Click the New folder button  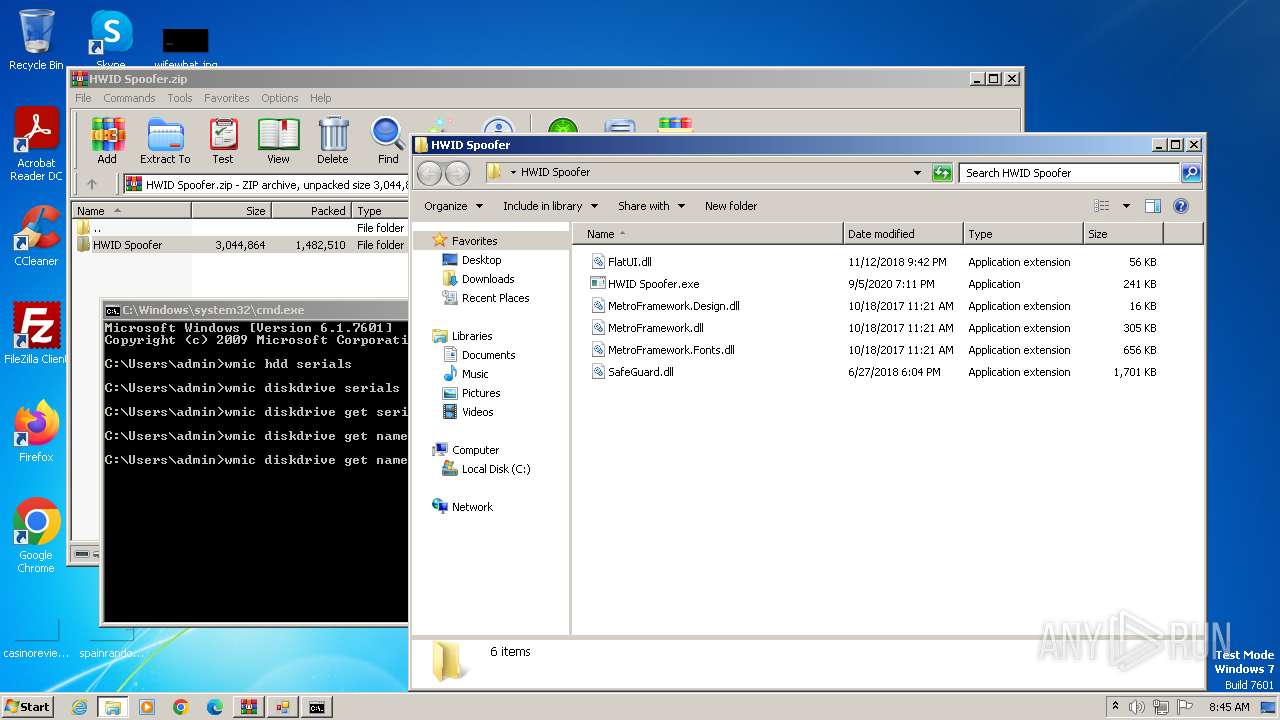coord(731,206)
